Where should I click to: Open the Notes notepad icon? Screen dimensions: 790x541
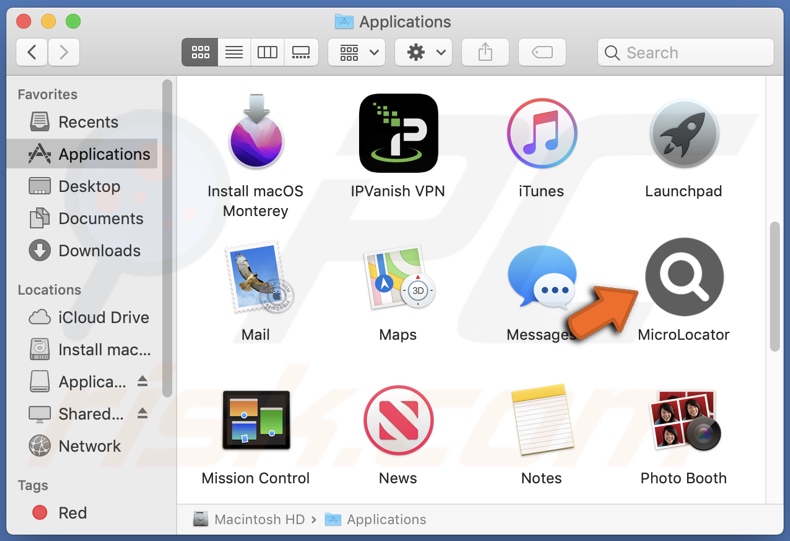[x=542, y=419]
